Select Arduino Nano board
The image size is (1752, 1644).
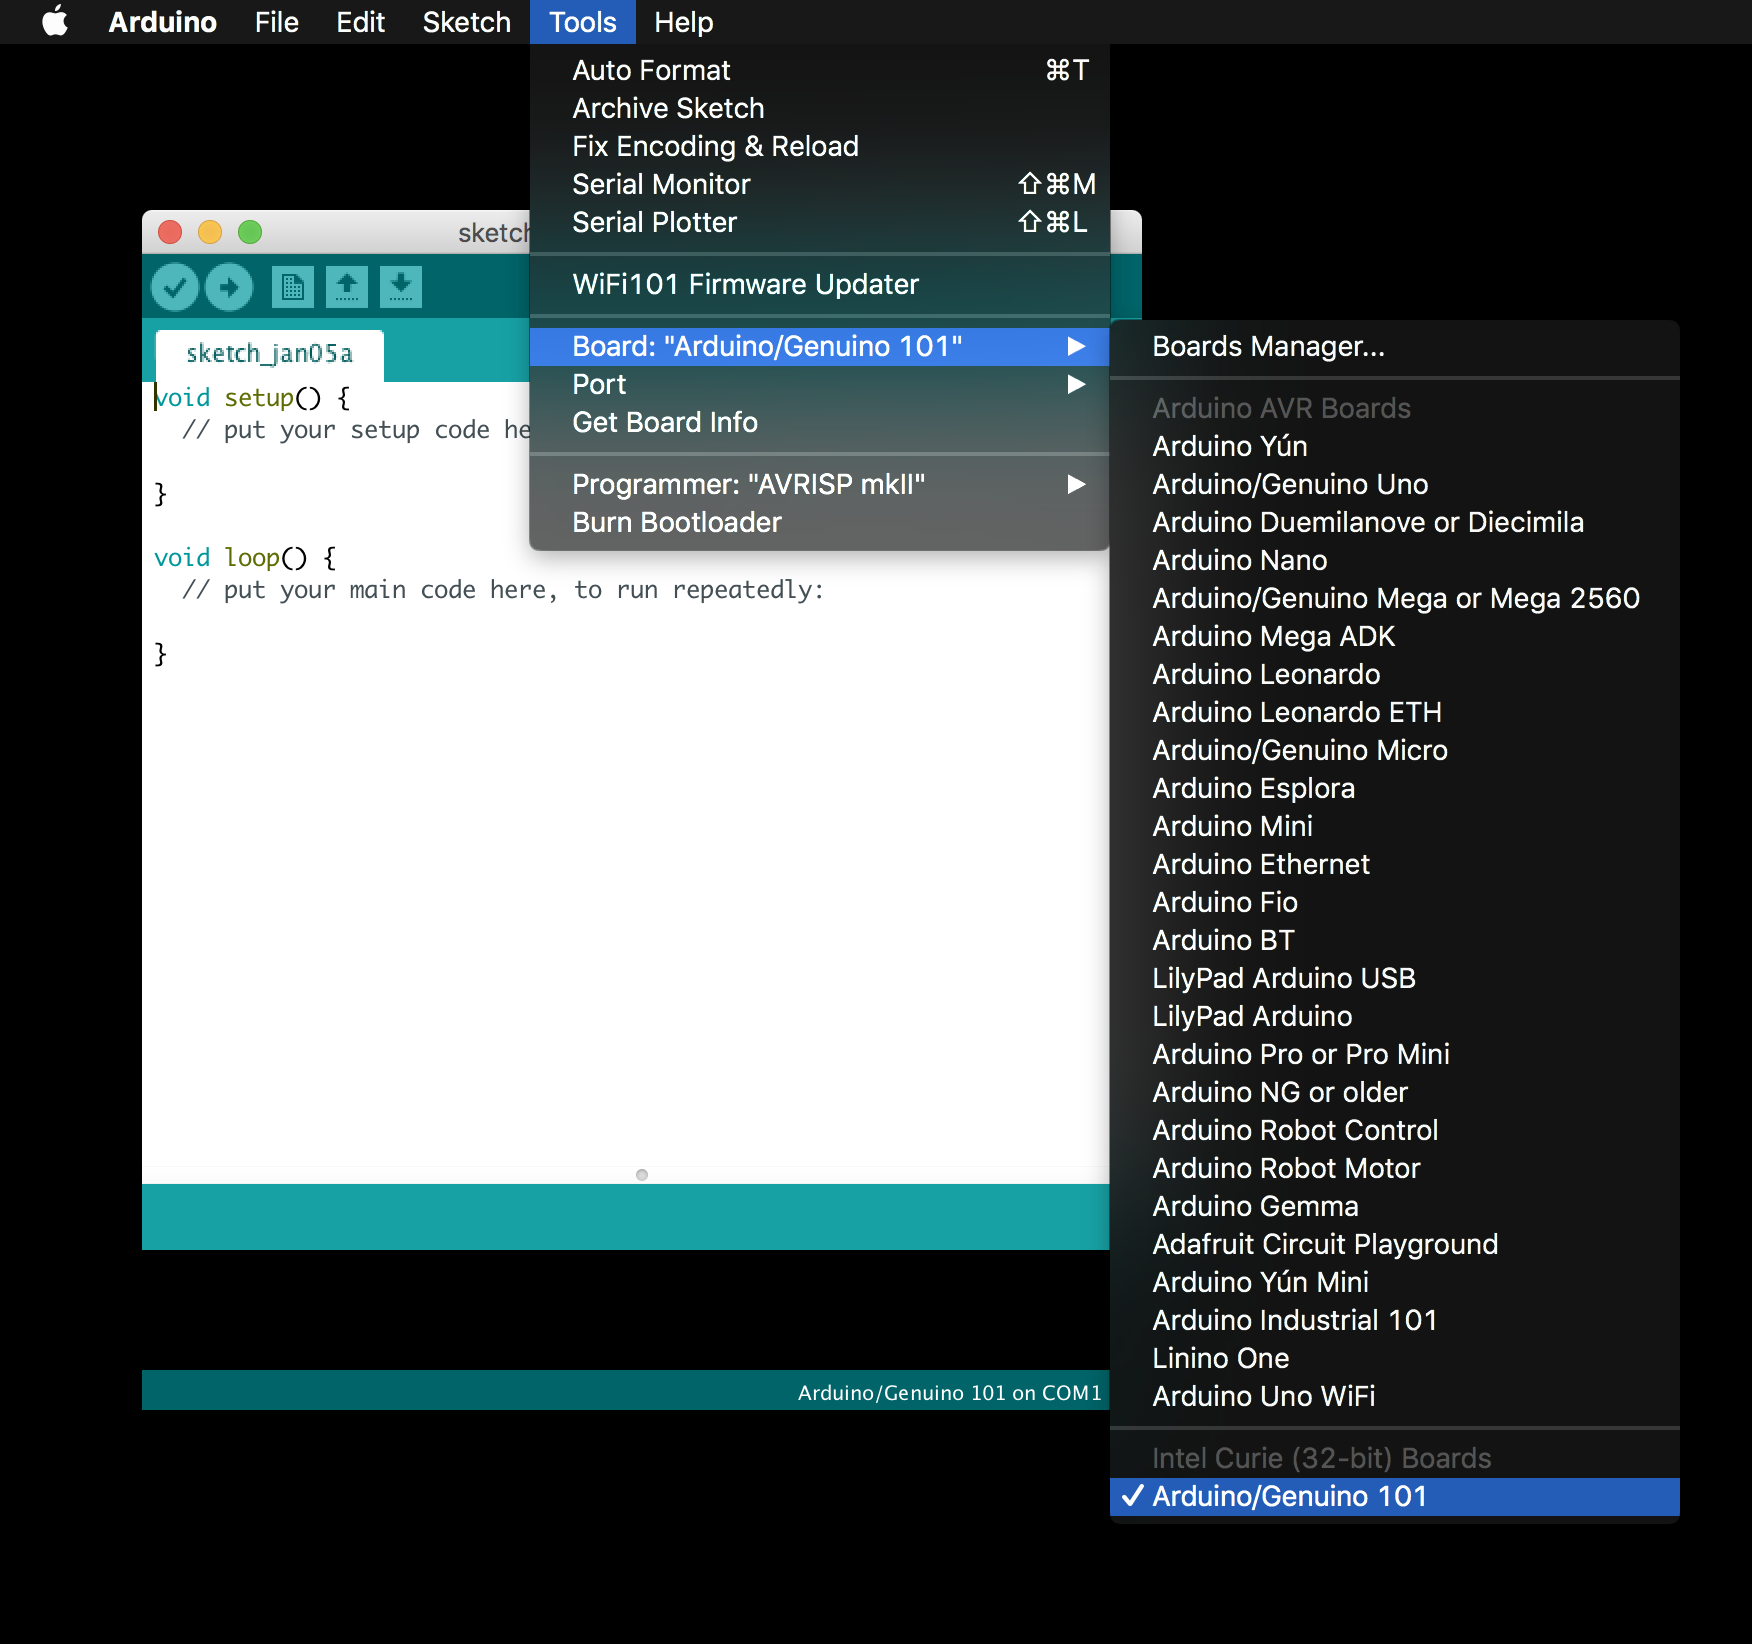point(1395,561)
